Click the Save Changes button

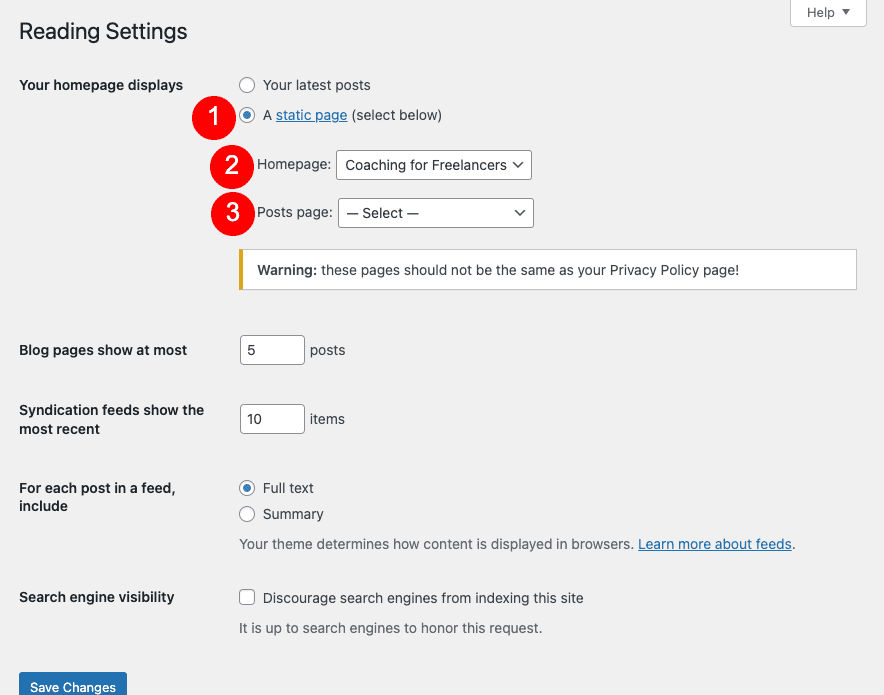click(x=73, y=685)
